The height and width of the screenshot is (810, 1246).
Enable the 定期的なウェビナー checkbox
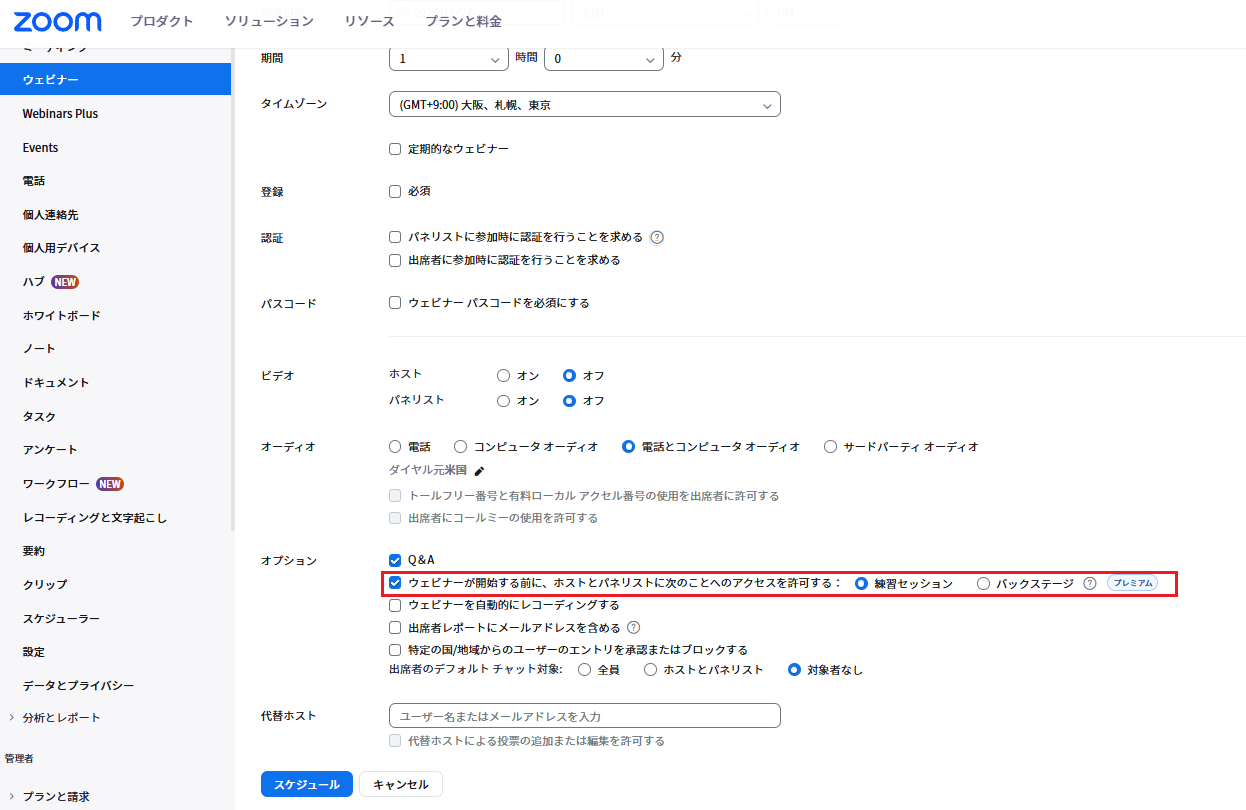pos(395,149)
